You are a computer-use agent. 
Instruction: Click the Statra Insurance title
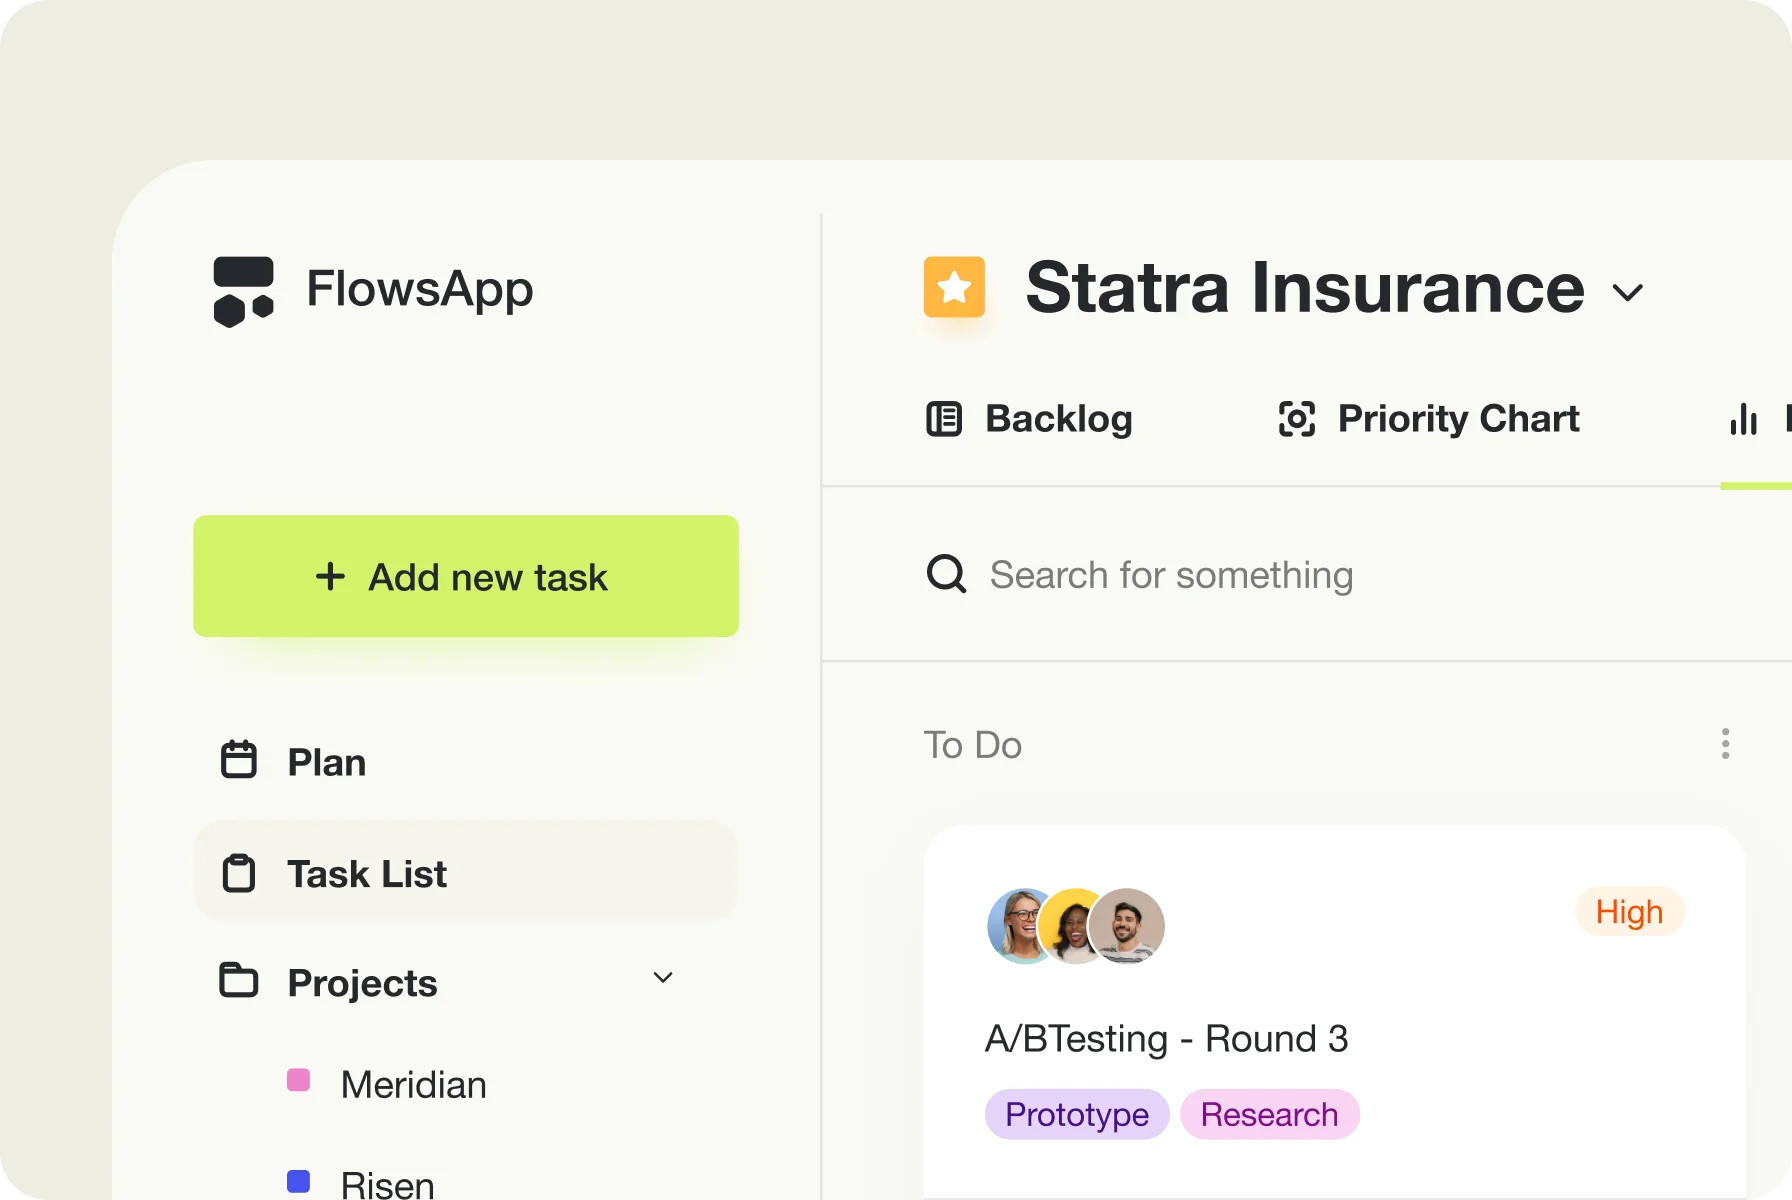tap(1305, 288)
